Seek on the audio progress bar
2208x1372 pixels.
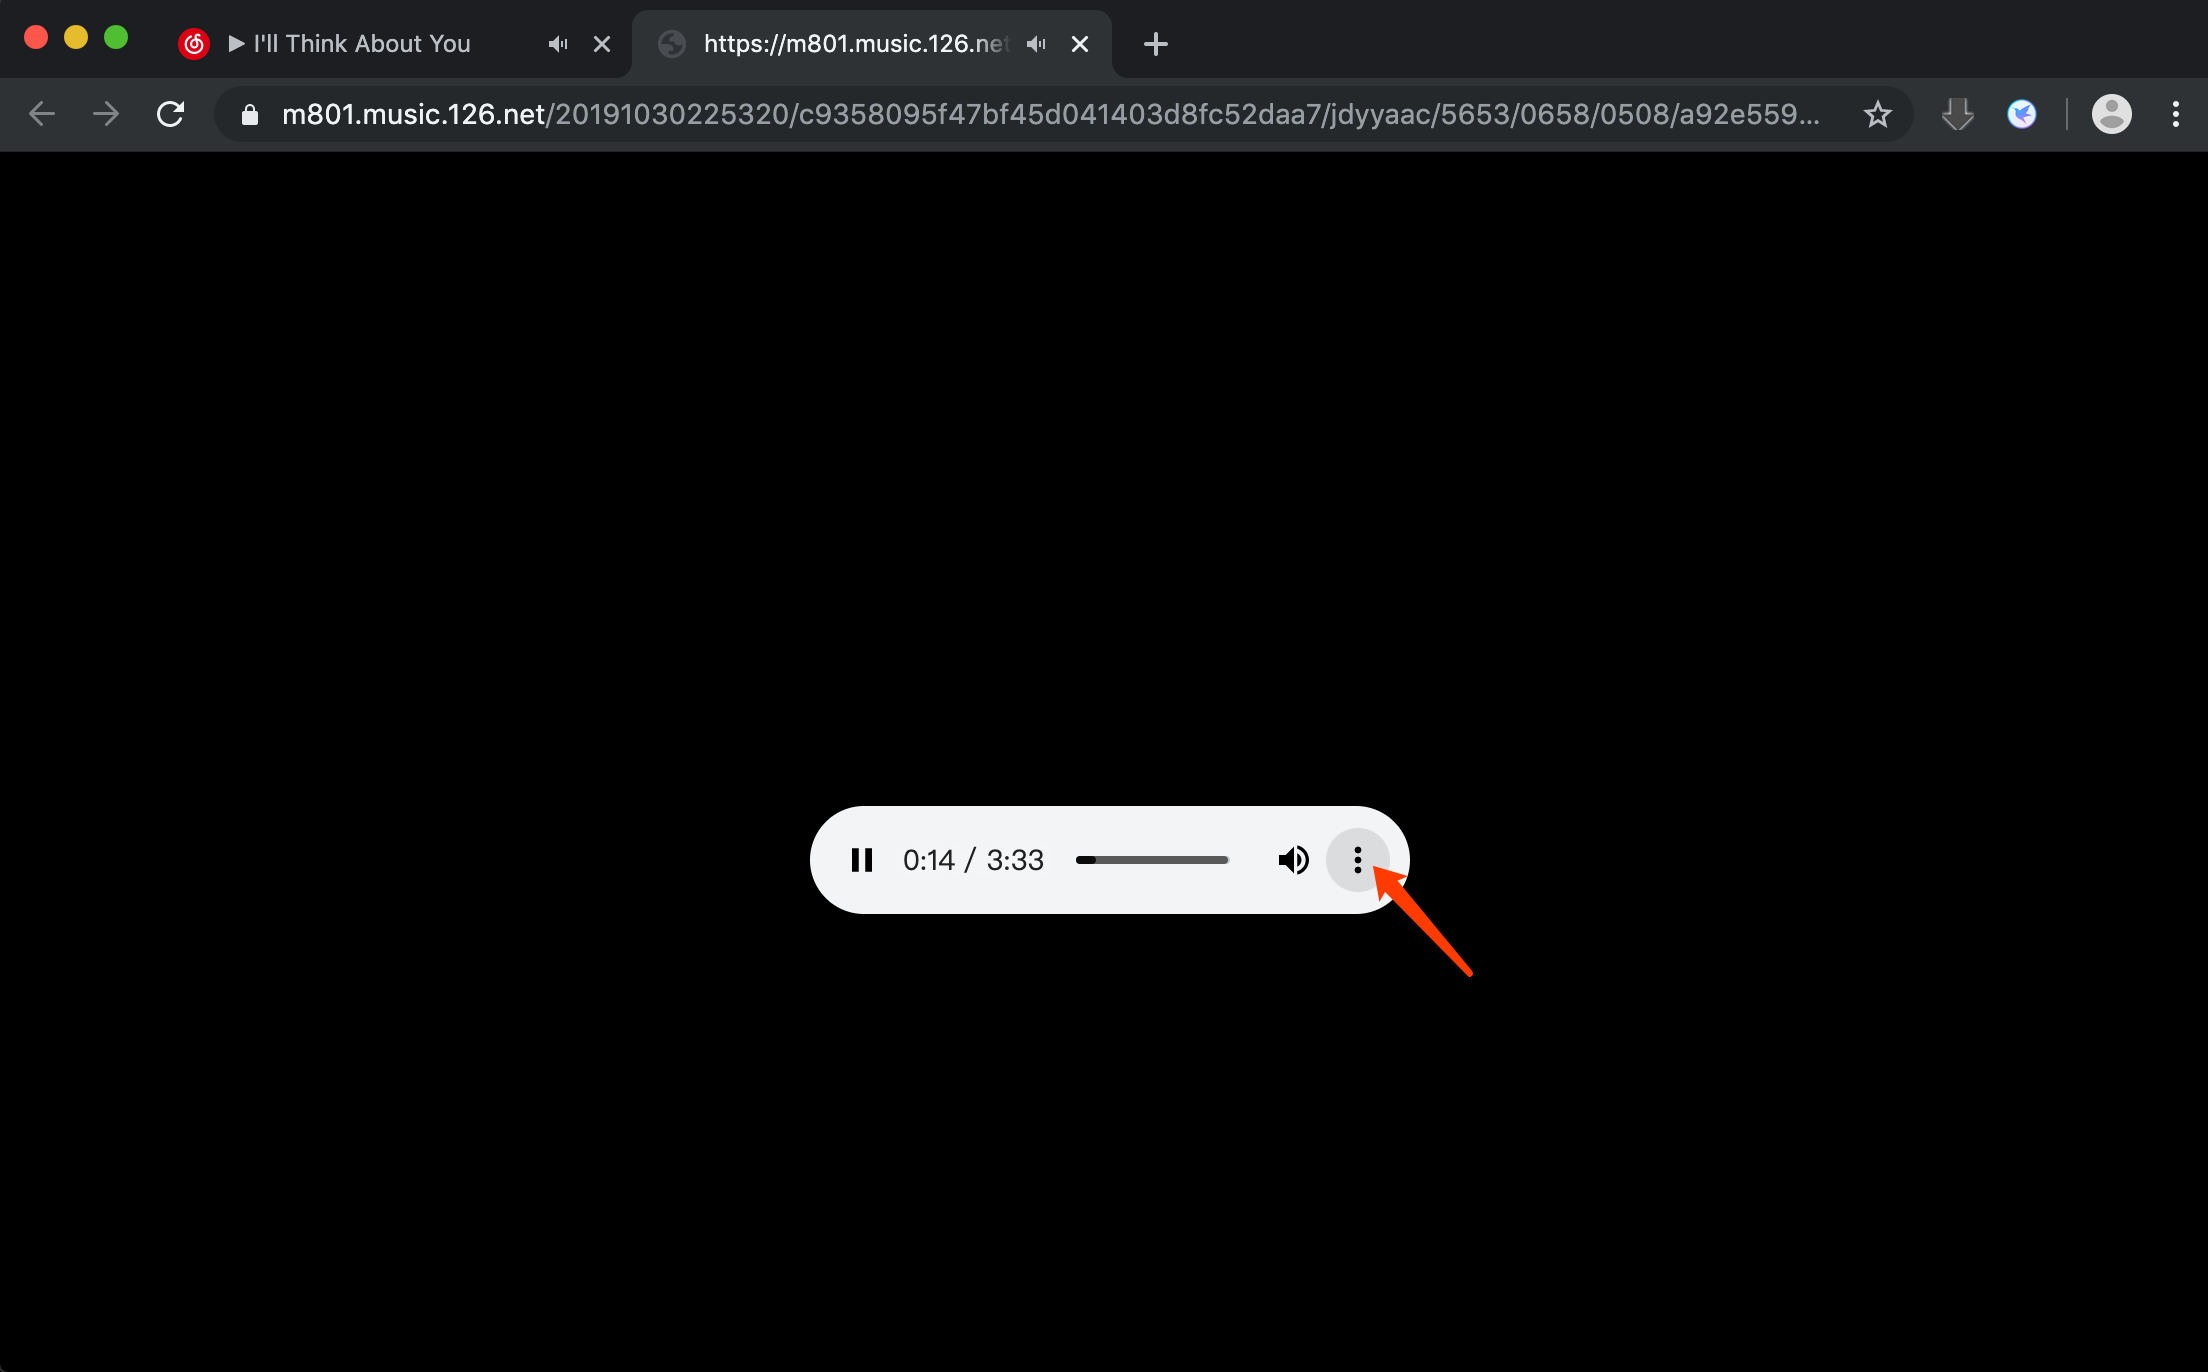(x=1152, y=860)
